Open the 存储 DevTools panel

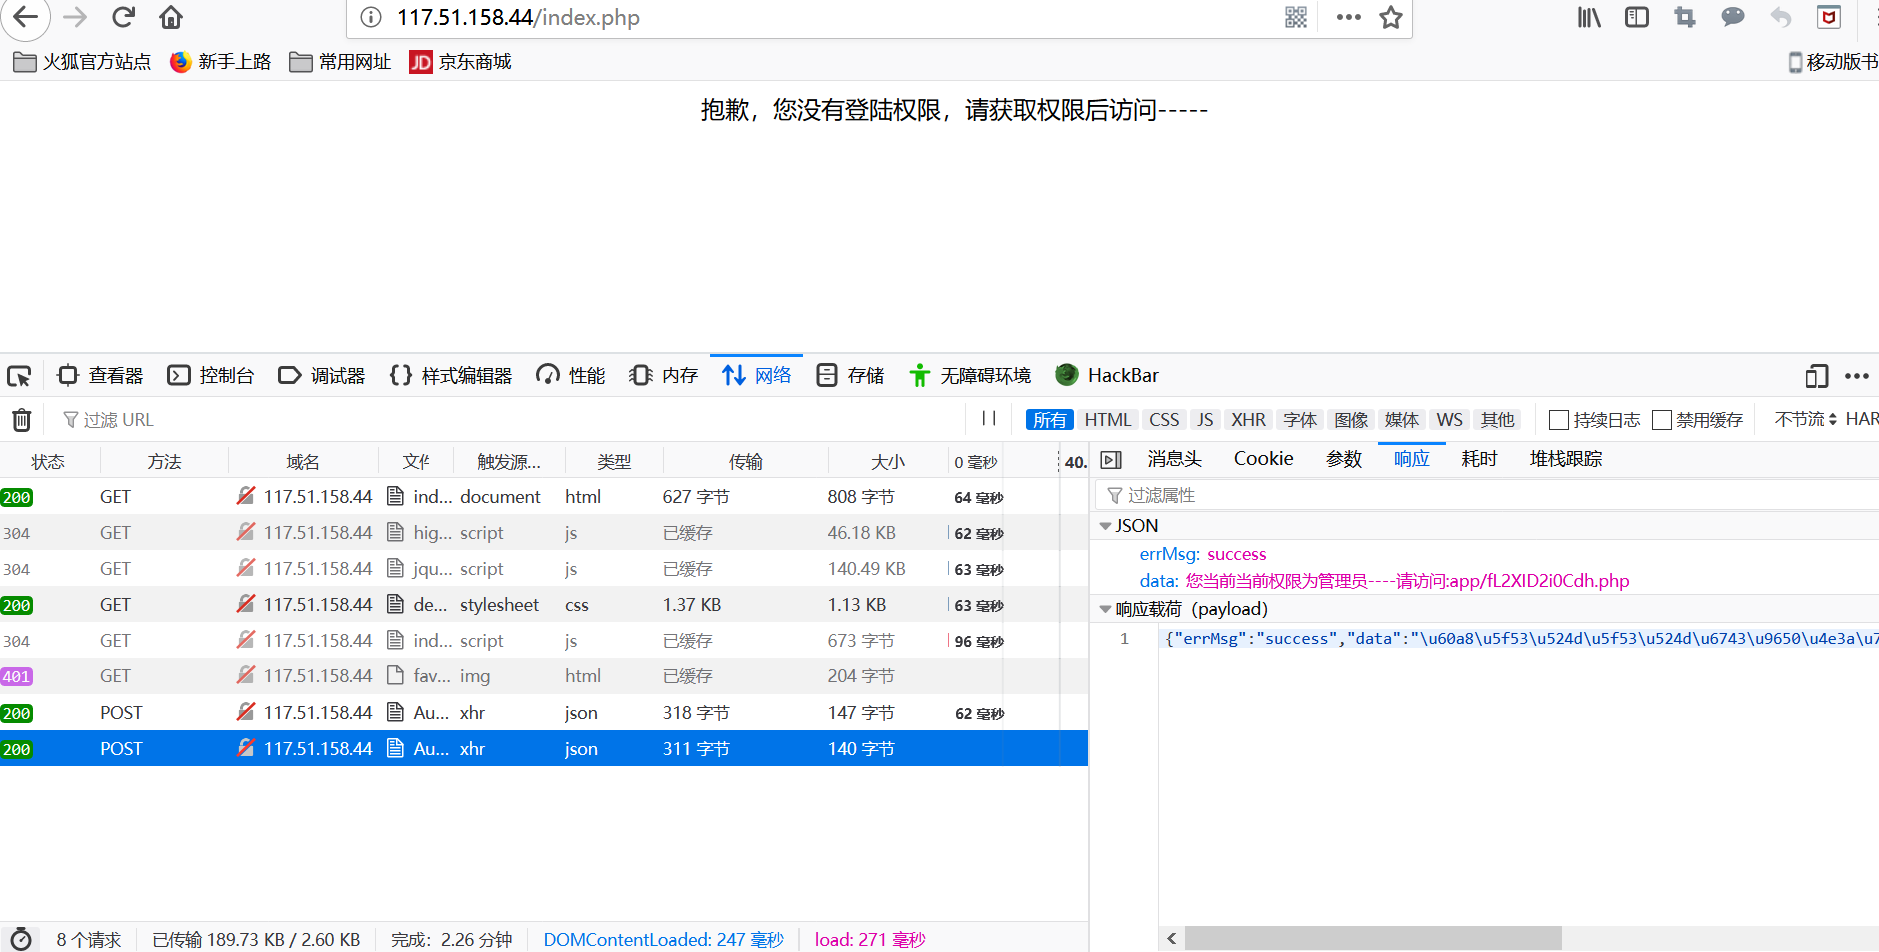[x=849, y=375]
